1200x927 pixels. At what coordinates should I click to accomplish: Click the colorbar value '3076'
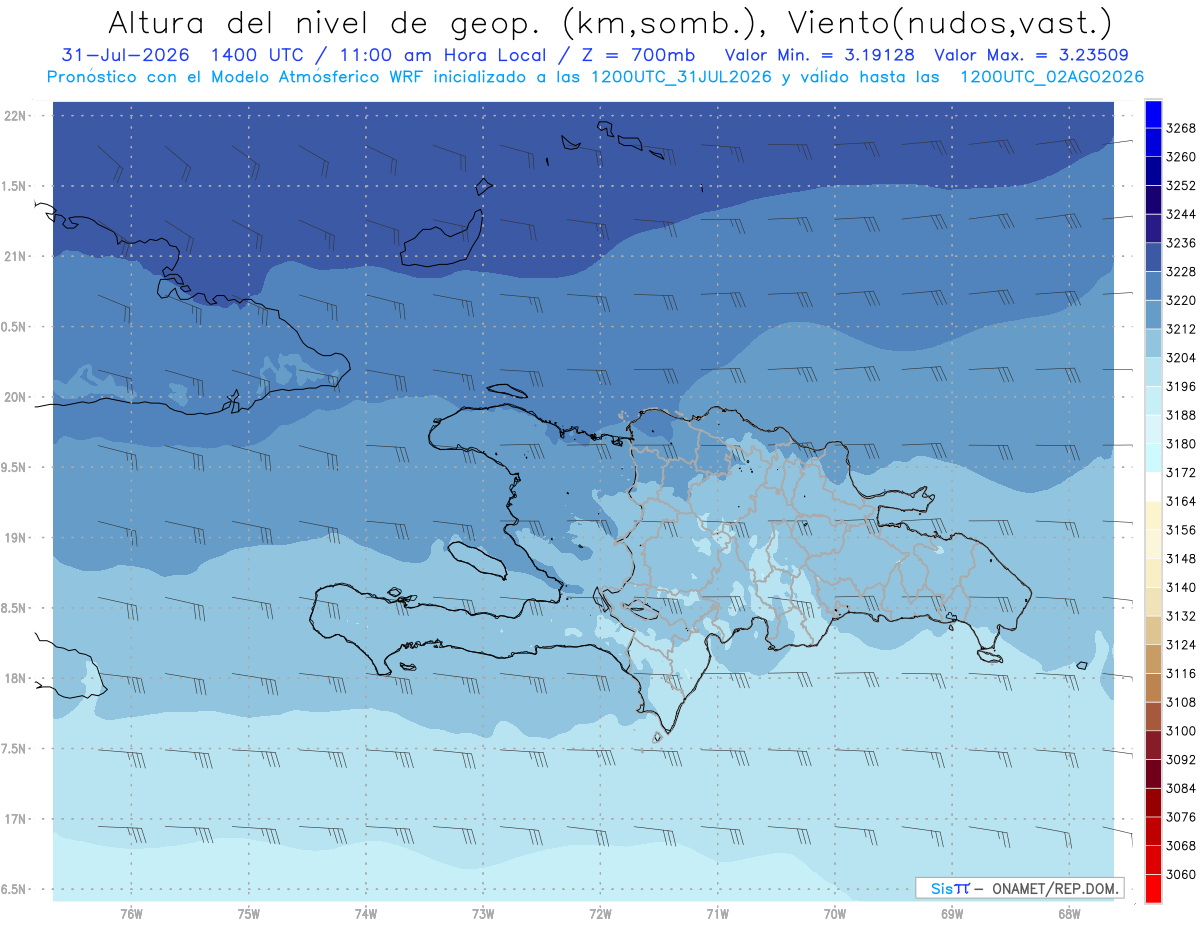[x=1180, y=817]
